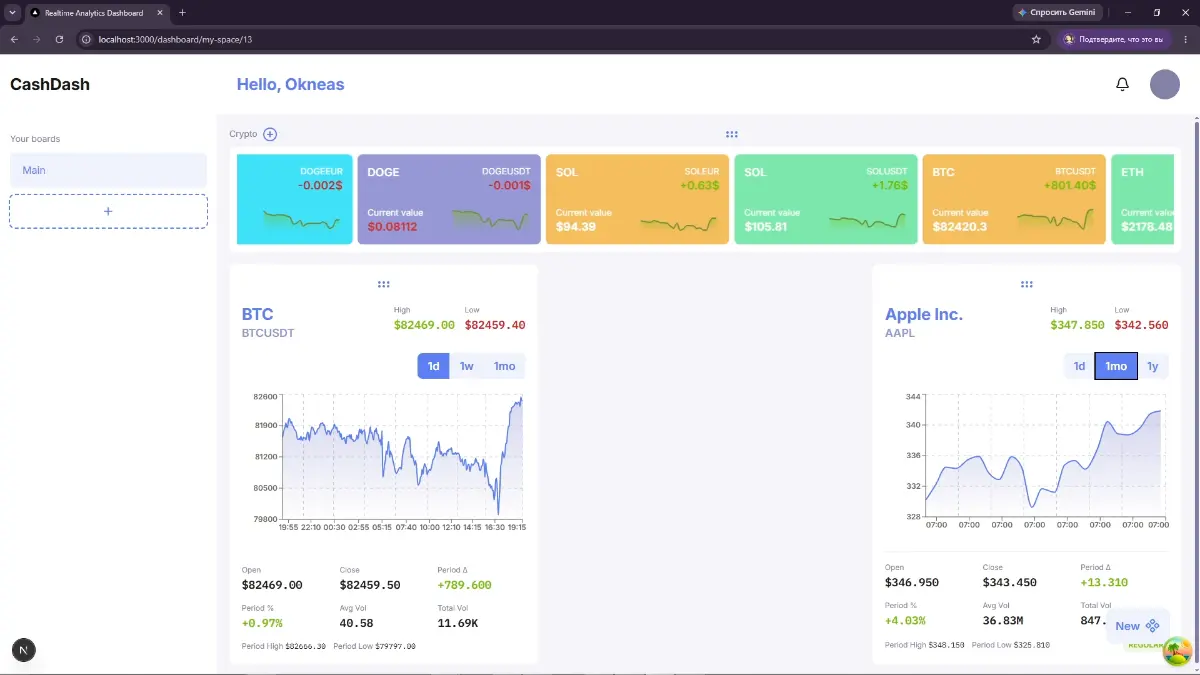
Task: Open the notifications bell
Action: pyautogui.click(x=1122, y=84)
